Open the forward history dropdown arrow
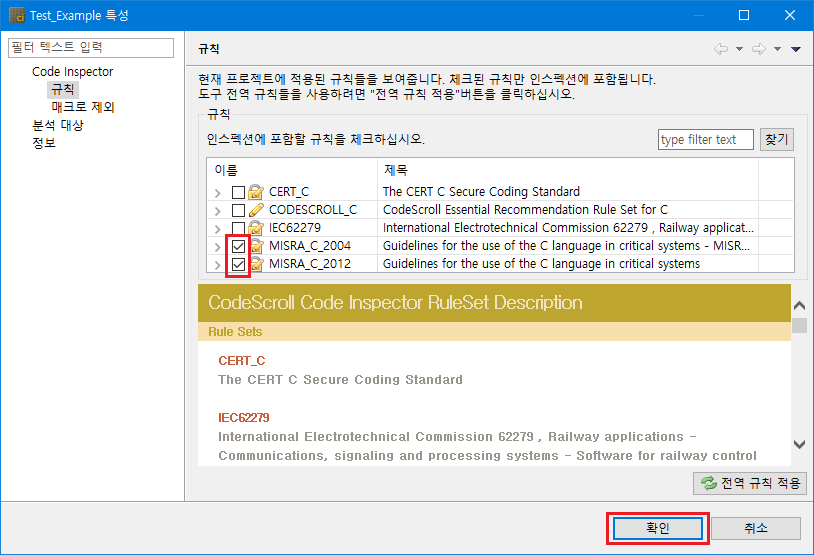Image resolution: width=814 pixels, height=555 pixels. (x=777, y=49)
